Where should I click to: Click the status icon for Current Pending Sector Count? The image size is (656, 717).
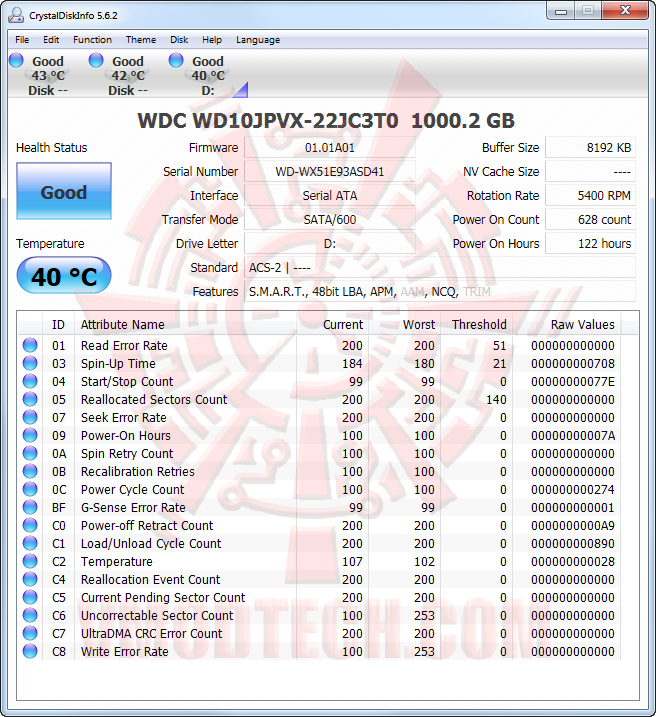(30, 597)
